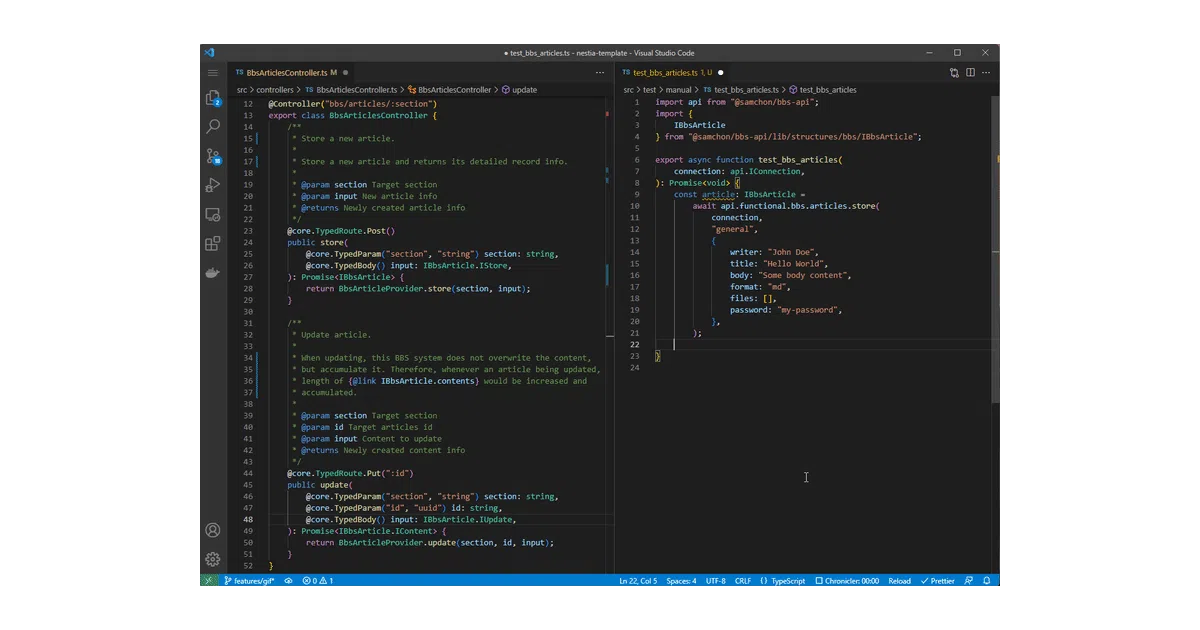This screenshot has height=630, width=1200.
Task: Click 'BbsArticleProvider.update' call on line 50
Action: (x=398, y=542)
